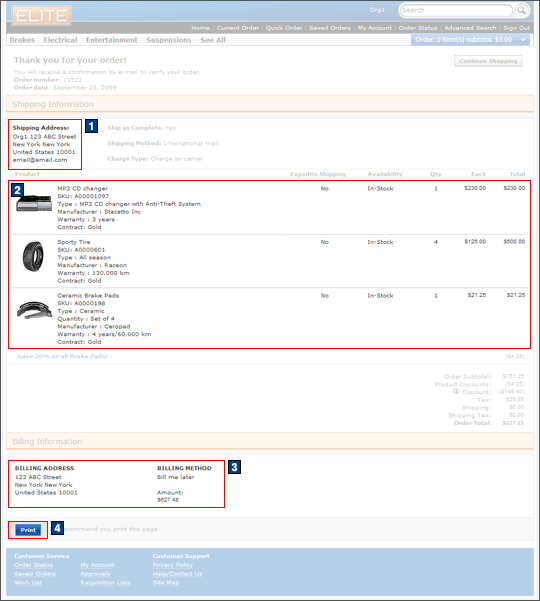Open the Save 20% on all Brake Pads promotion
Screen dimensions: 540x601
62,356
